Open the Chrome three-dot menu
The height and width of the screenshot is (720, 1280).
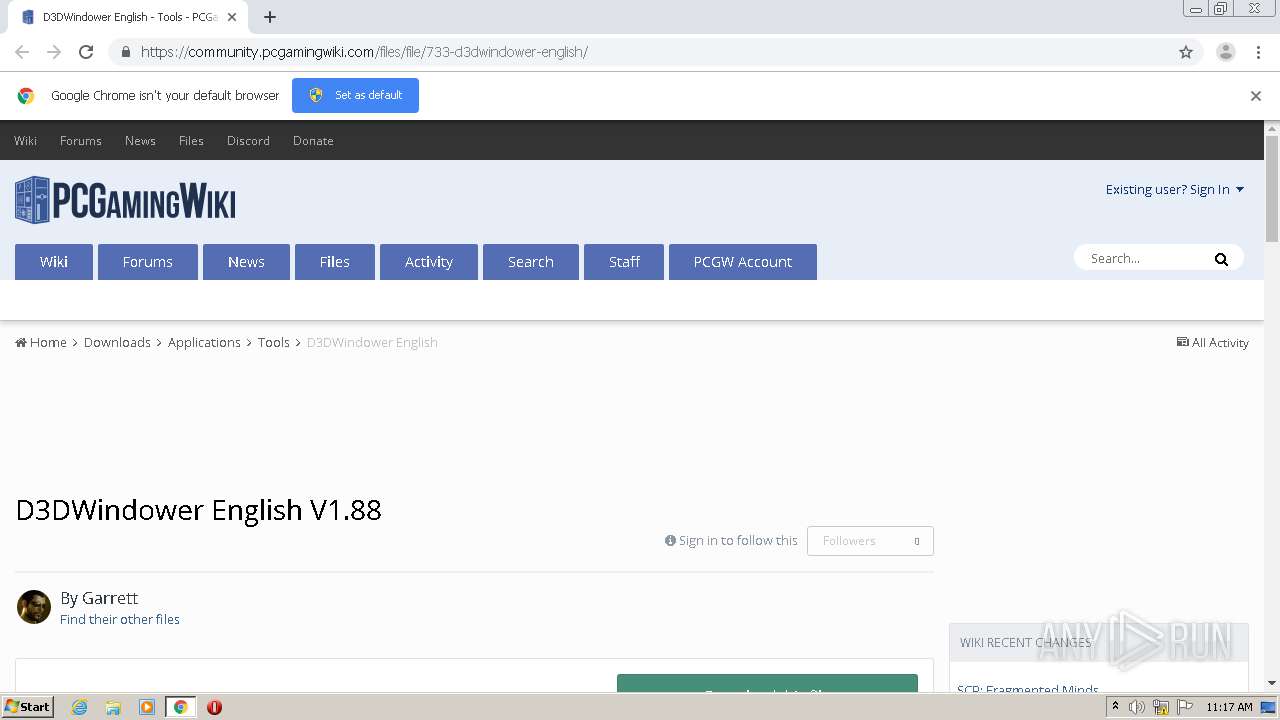[x=1258, y=52]
